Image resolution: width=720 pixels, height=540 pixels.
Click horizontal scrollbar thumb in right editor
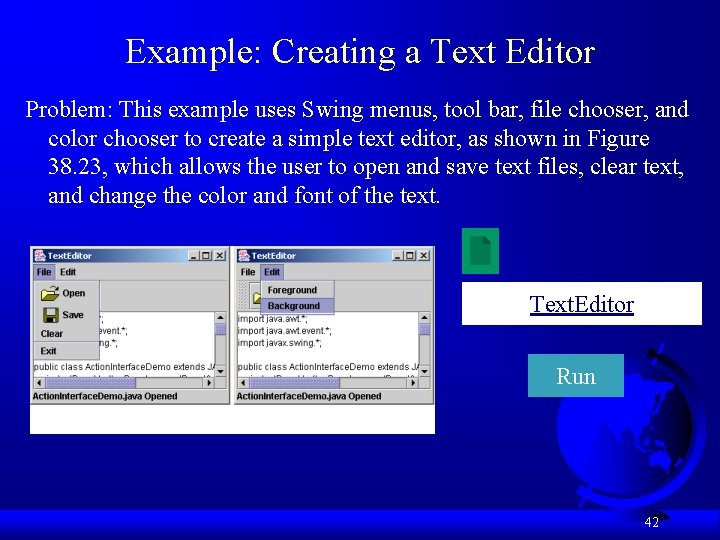coord(294,382)
